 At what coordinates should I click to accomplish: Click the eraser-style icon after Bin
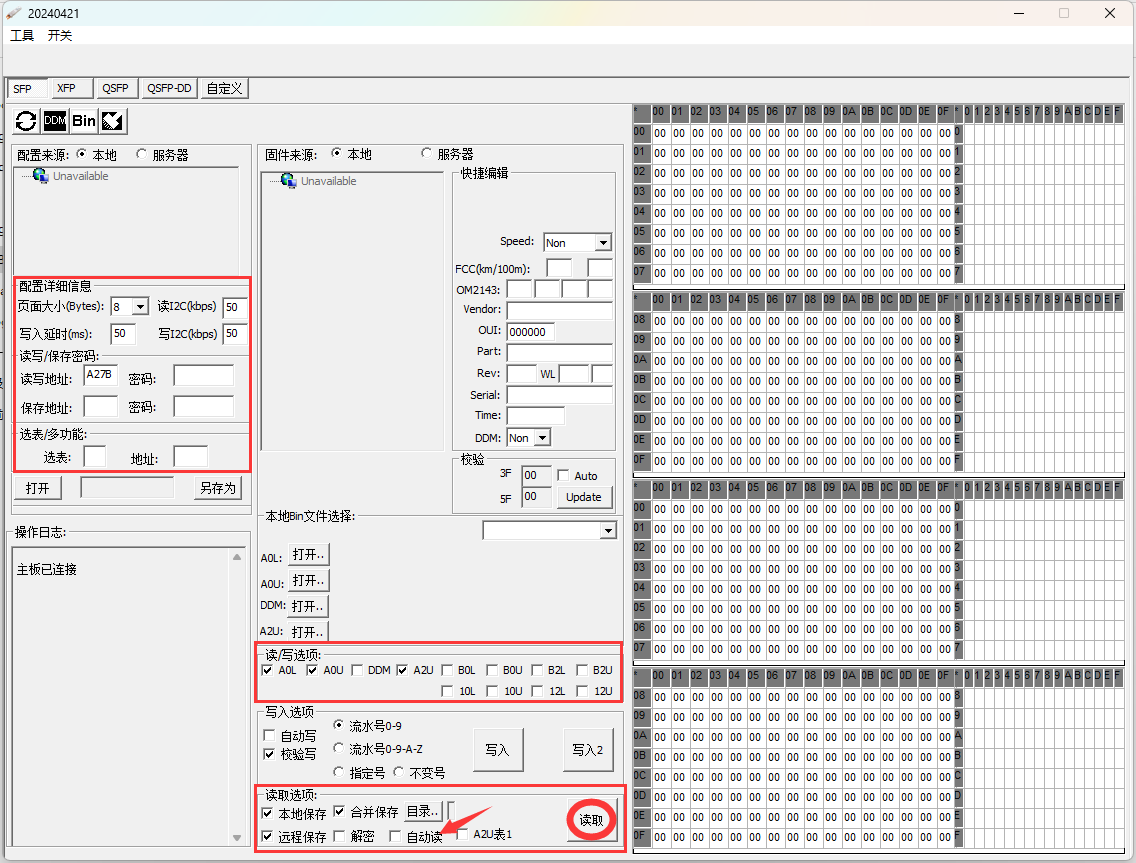(112, 121)
